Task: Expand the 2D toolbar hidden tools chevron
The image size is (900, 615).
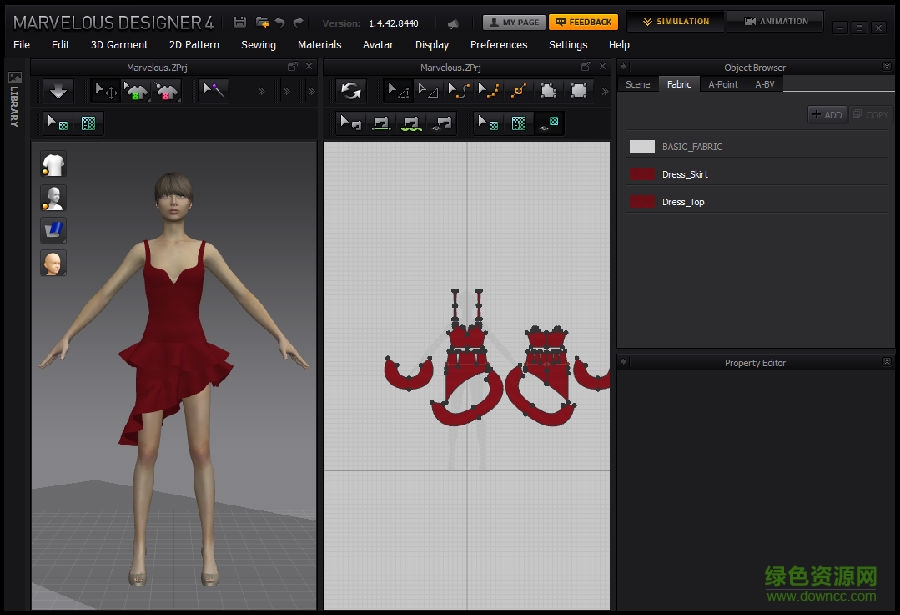Action: click(x=604, y=90)
